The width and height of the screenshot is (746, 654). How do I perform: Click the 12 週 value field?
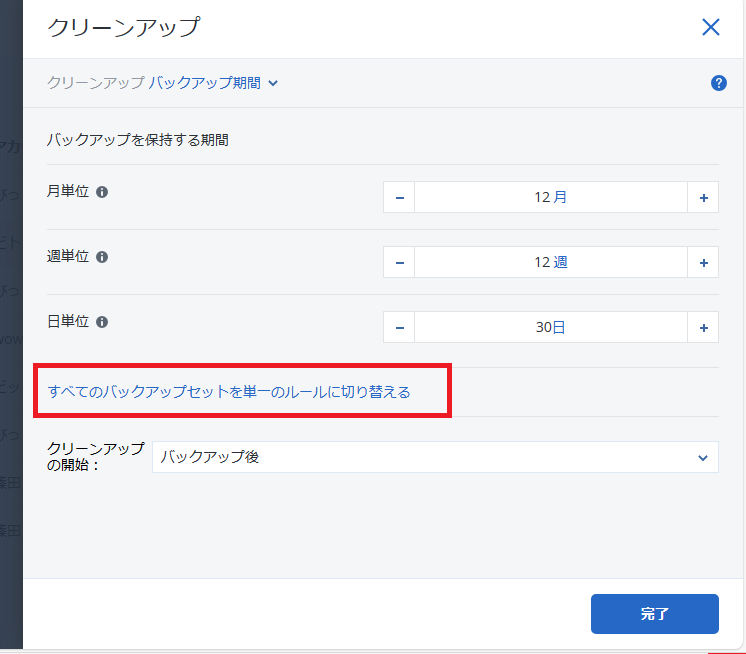click(x=551, y=262)
